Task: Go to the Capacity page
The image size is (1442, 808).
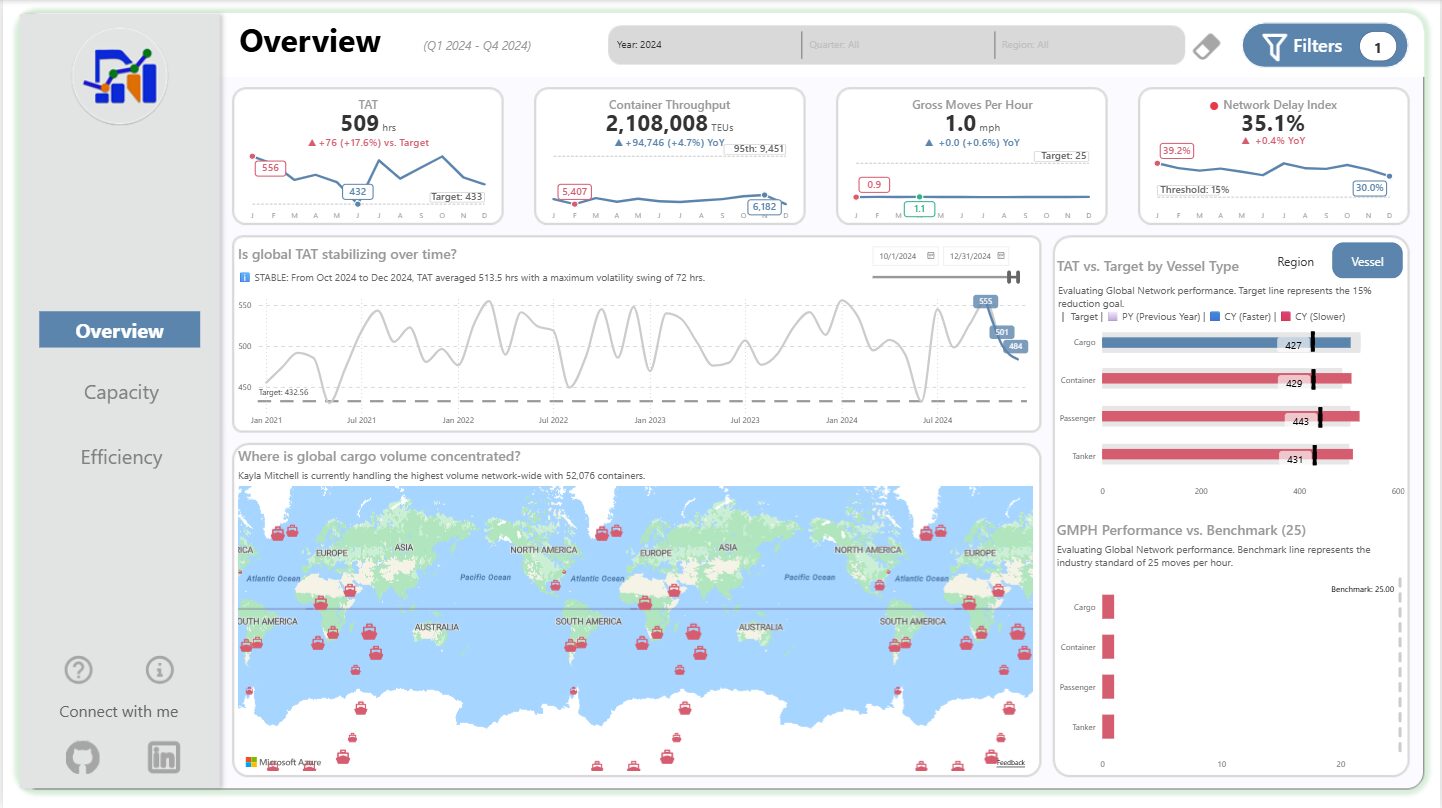Action: click(121, 392)
